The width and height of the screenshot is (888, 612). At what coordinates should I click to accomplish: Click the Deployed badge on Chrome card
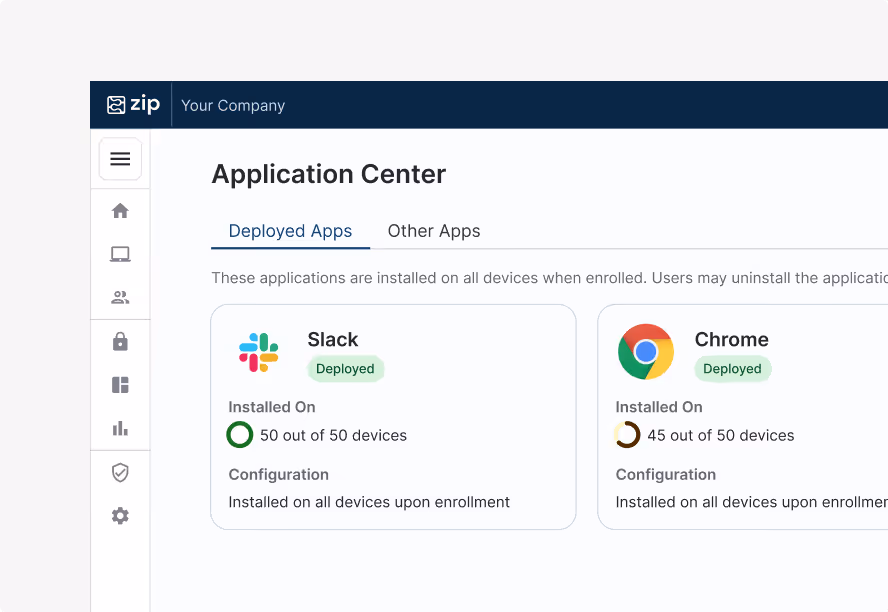coord(732,369)
